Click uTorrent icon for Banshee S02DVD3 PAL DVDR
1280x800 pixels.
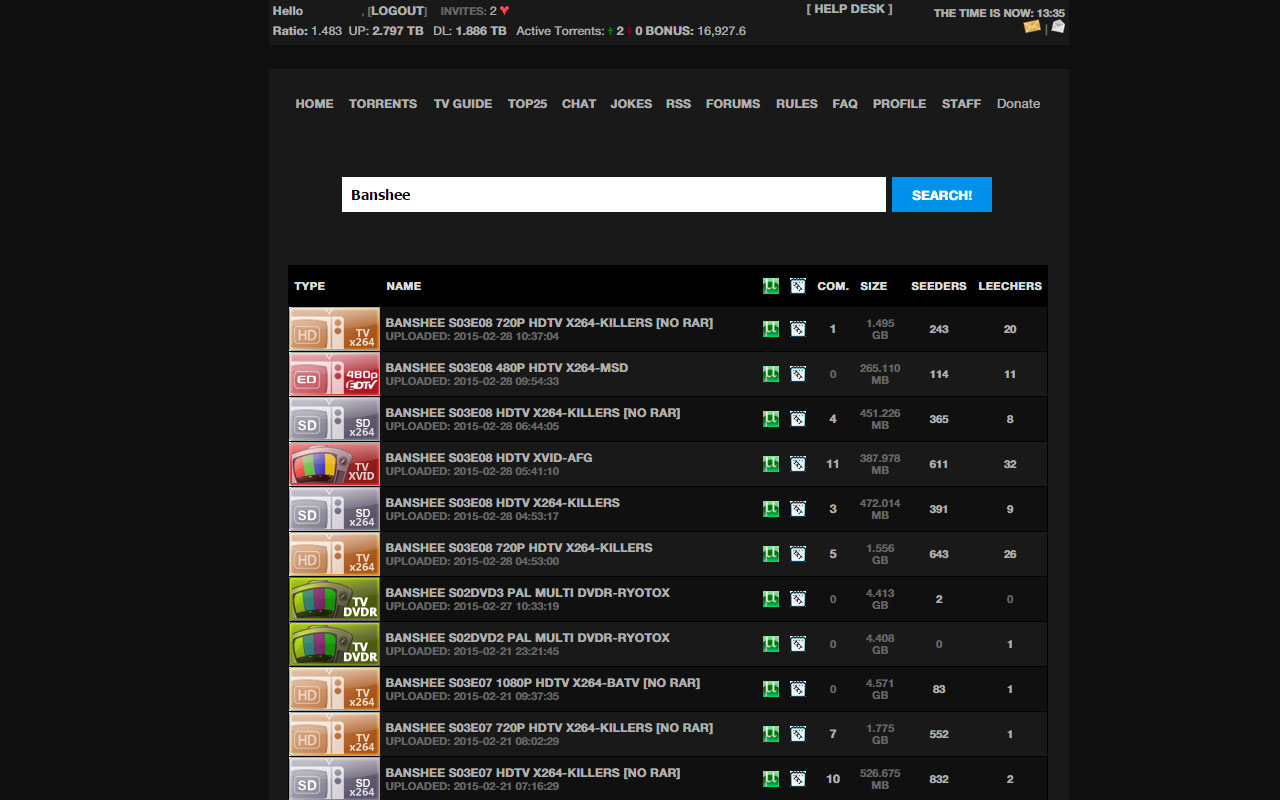coord(771,599)
